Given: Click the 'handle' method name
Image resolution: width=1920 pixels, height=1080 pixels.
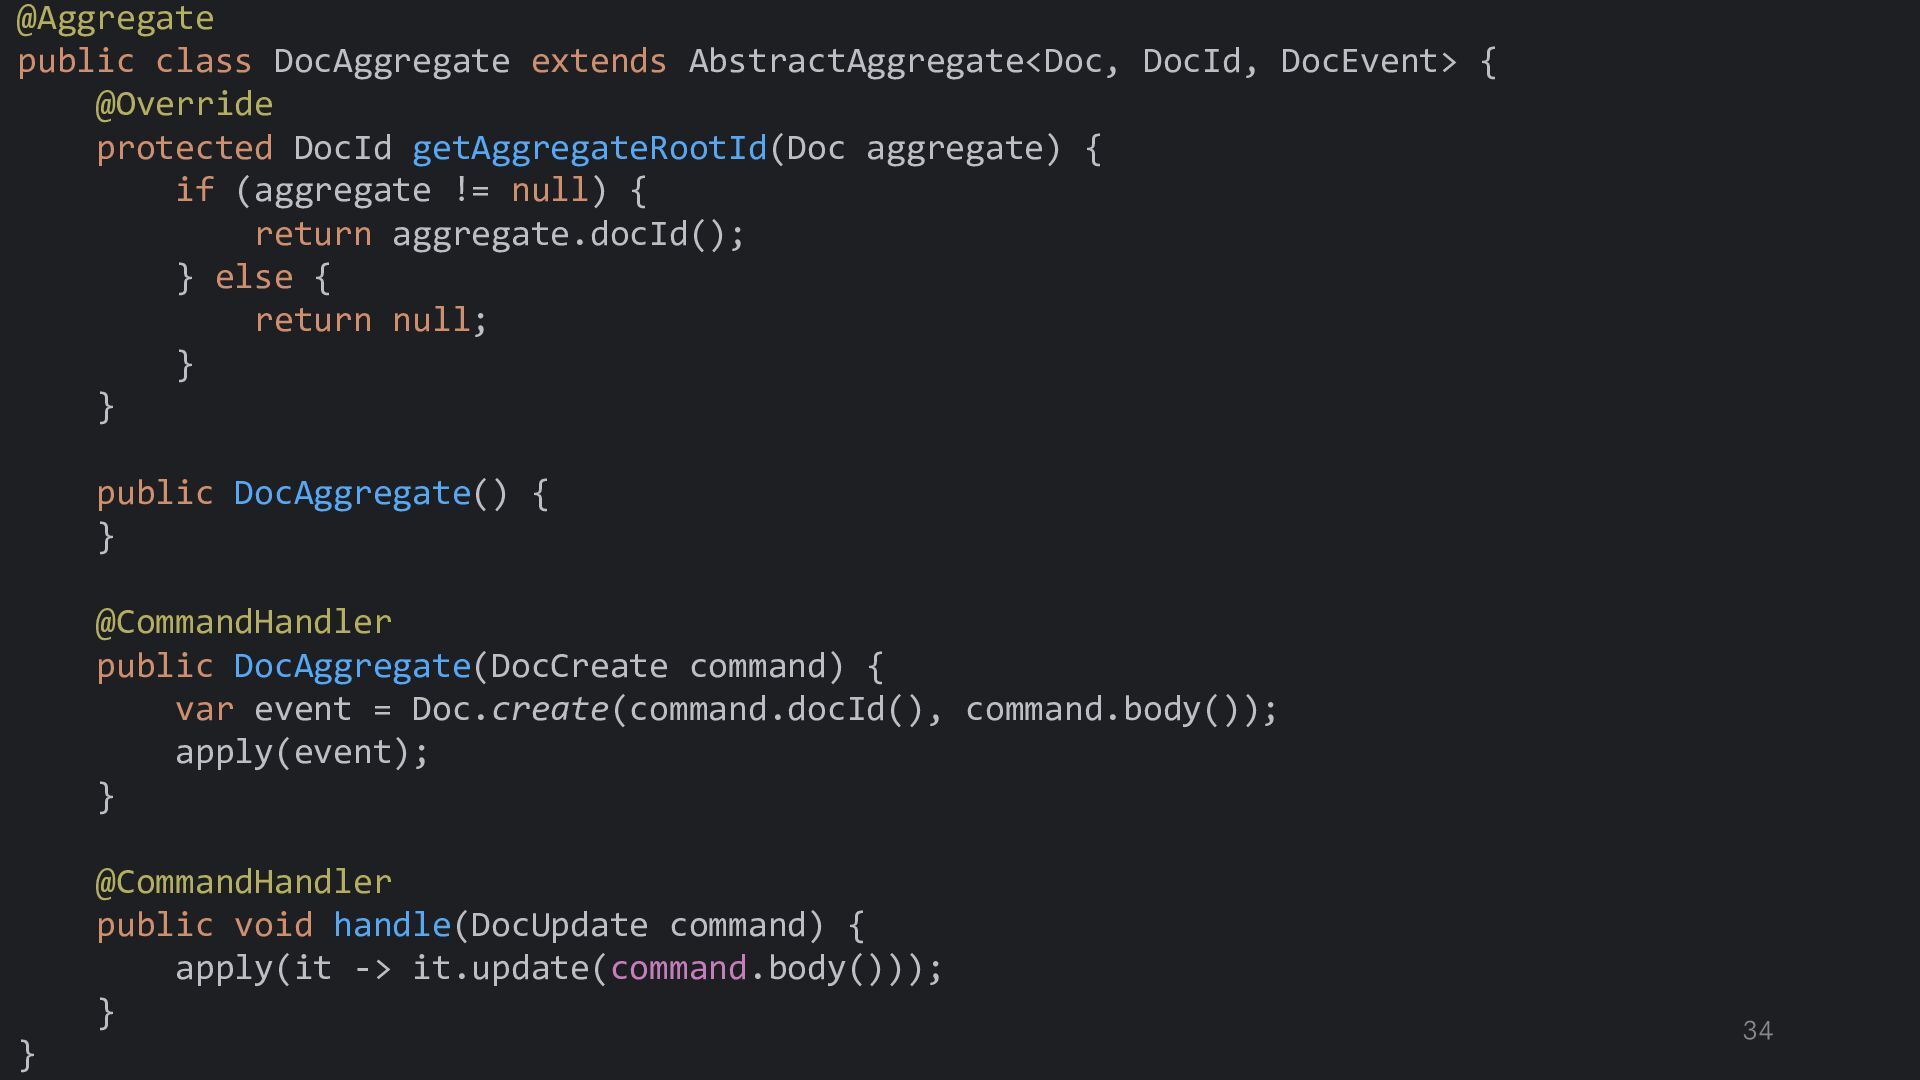Looking at the screenshot, I should (392, 926).
